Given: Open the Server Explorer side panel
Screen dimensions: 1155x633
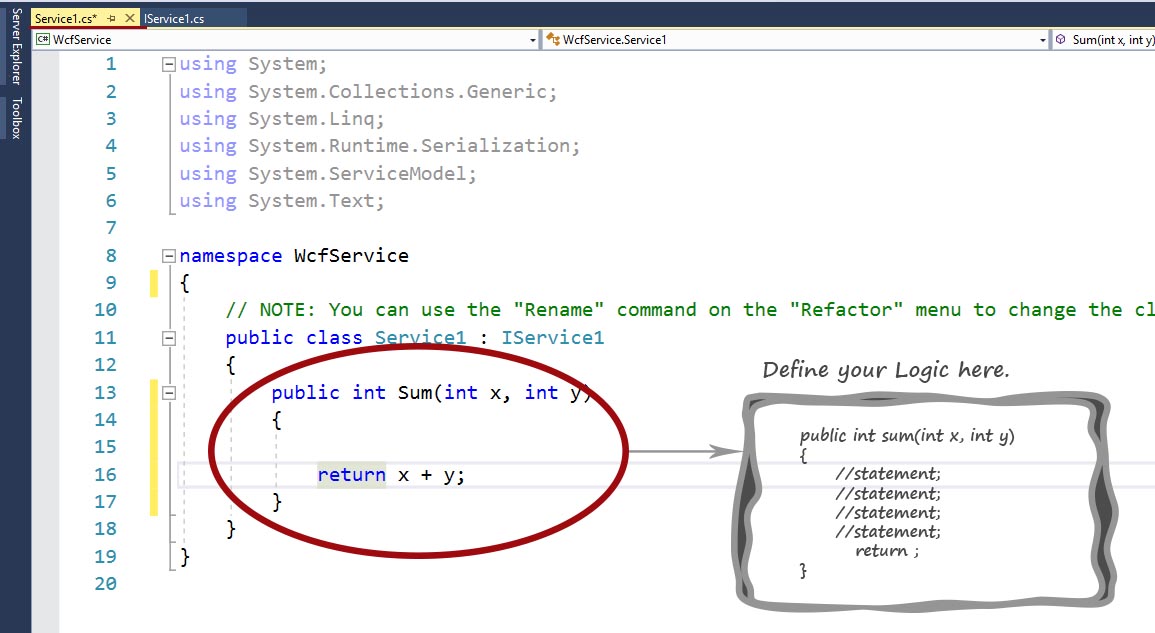Looking at the screenshot, I should pyautogui.click(x=16, y=46).
